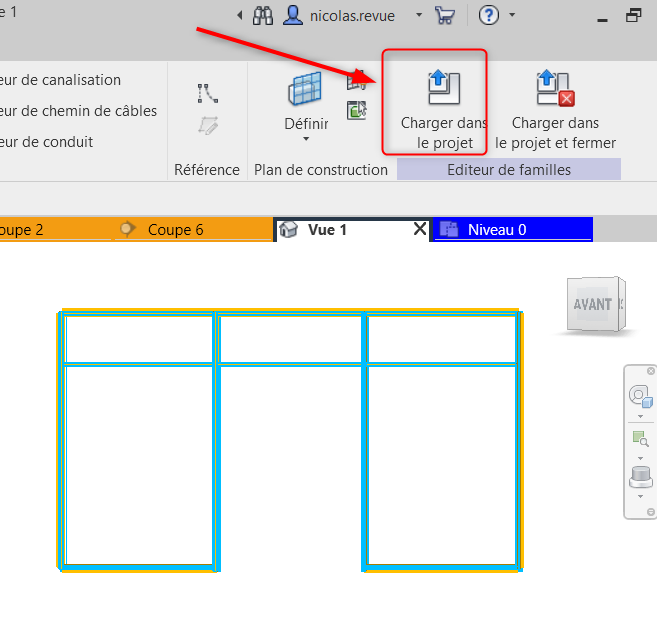Click the work plane viewer icon
The height and width of the screenshot is (620, 657).
[x=357, y=111]
